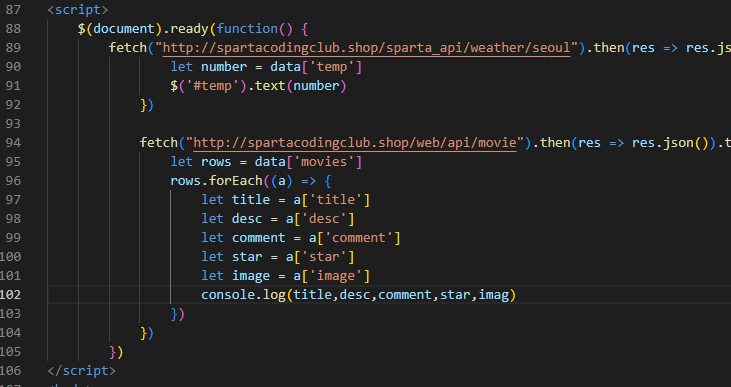
Task: Click 'let desc = a['desc']' line
Action: (278, 219)
